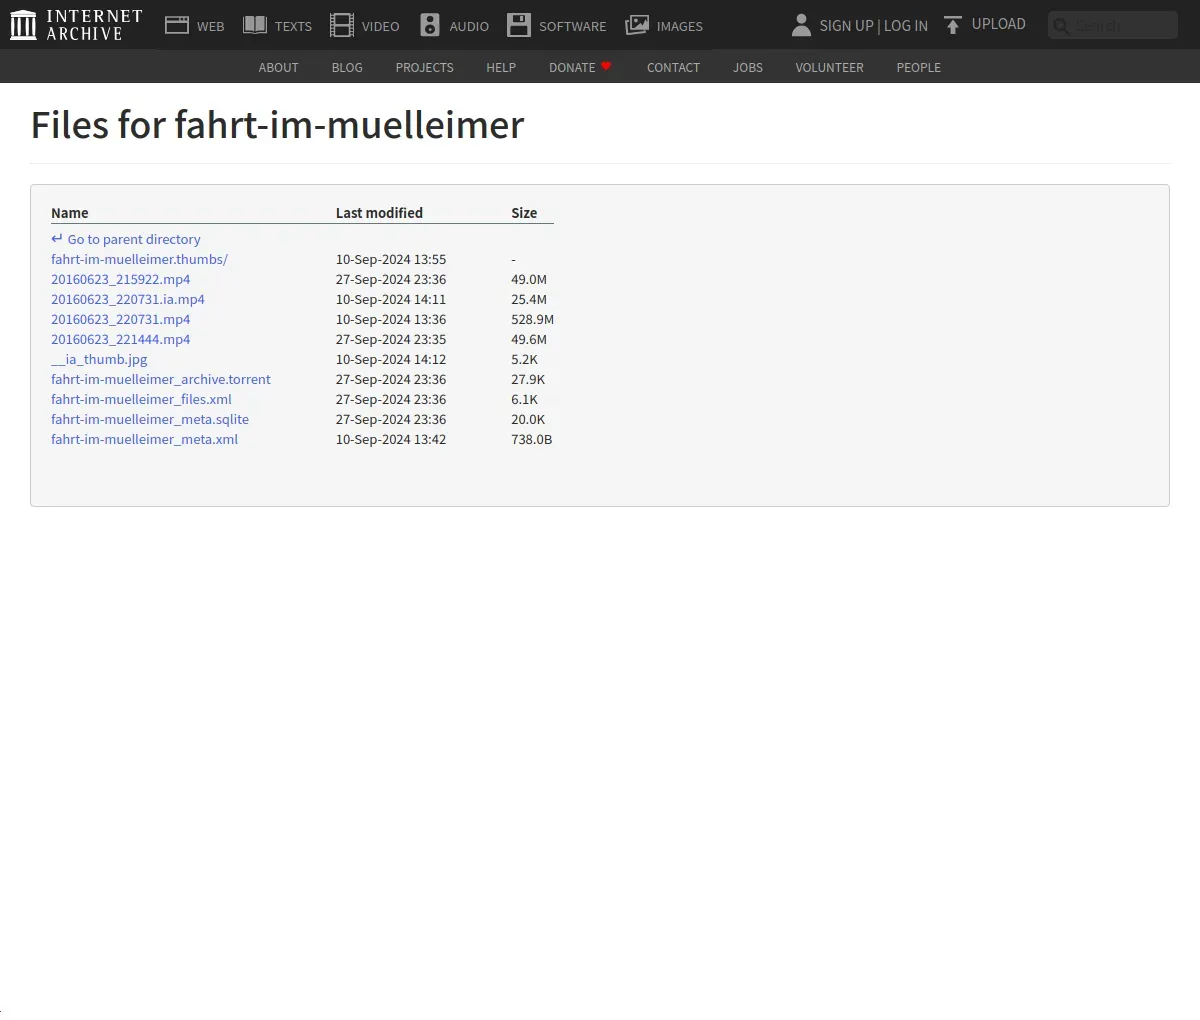The image size is (1200, 1020).
Task: Open the Software floppy disk icon
Action: point(519,25)
